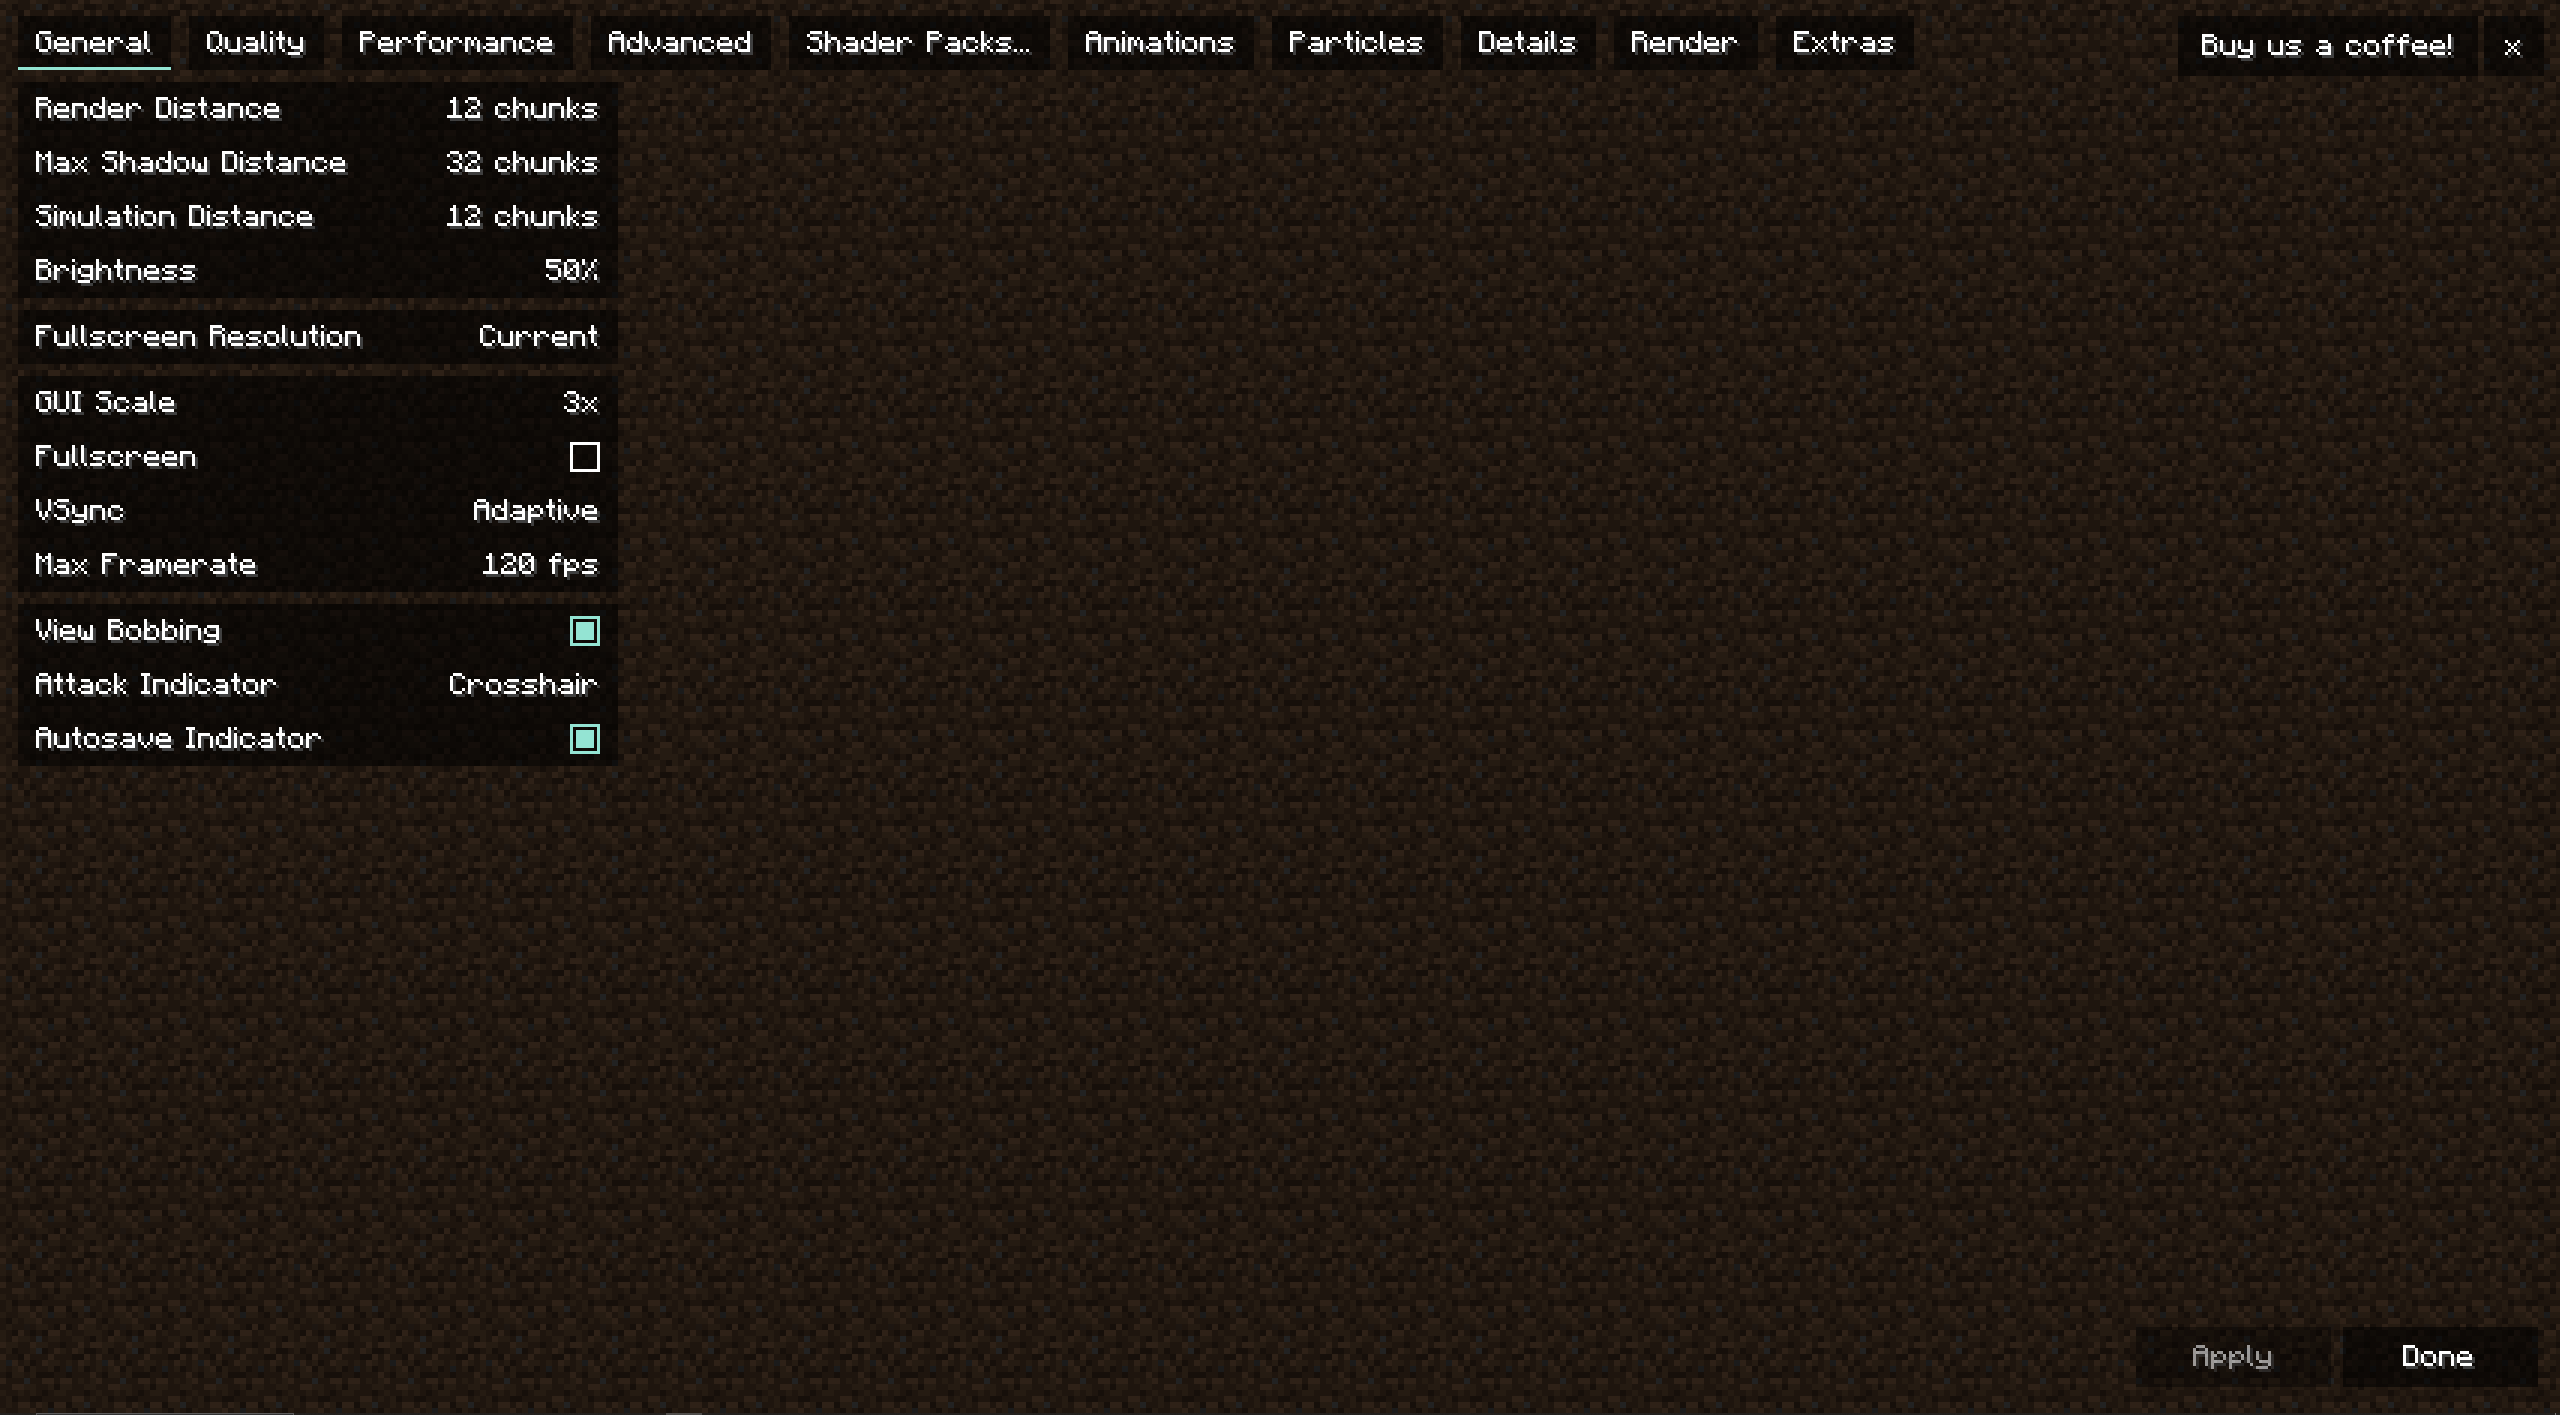Adjust the VSync setting dropdown
The image size is (2560, 1415).
533,511
